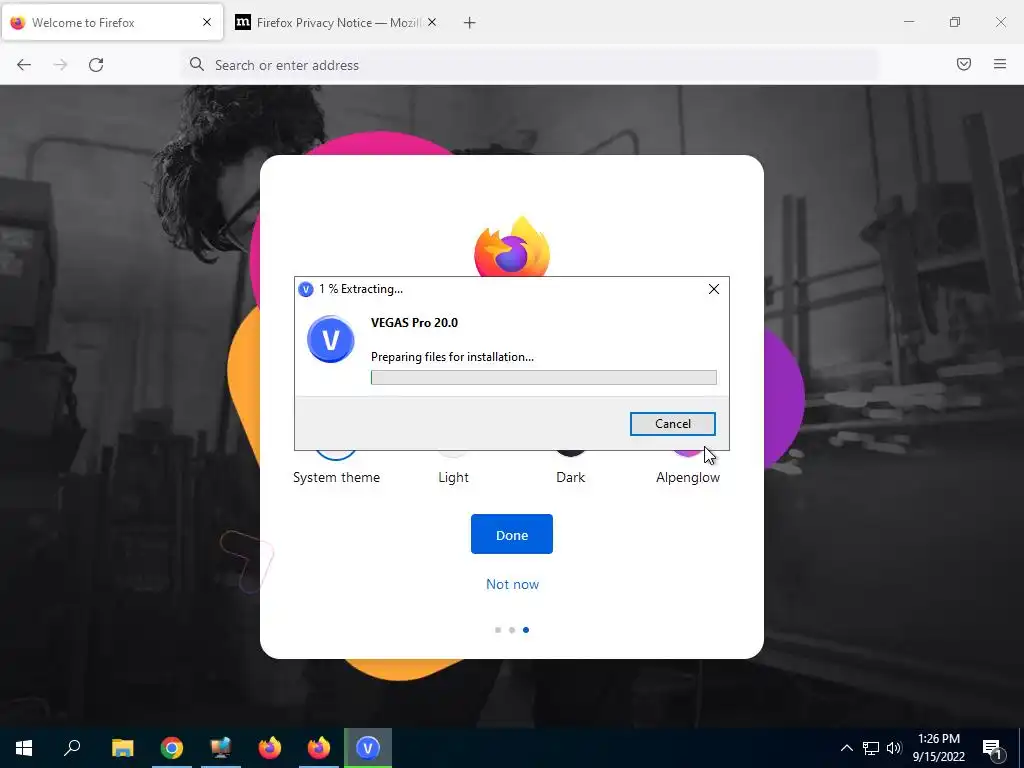1024x768 pixels.
Task: Cancel the VEGAS Pro extraction
Action: tap(673, 424)
